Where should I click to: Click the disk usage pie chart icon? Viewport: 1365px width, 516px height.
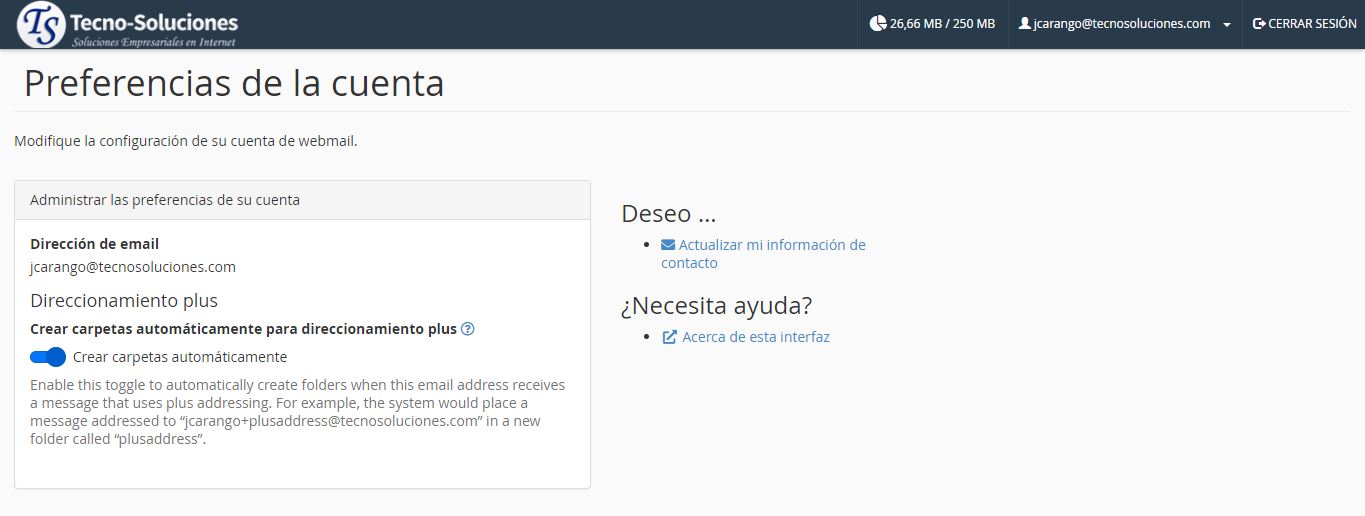pos(877,24)
